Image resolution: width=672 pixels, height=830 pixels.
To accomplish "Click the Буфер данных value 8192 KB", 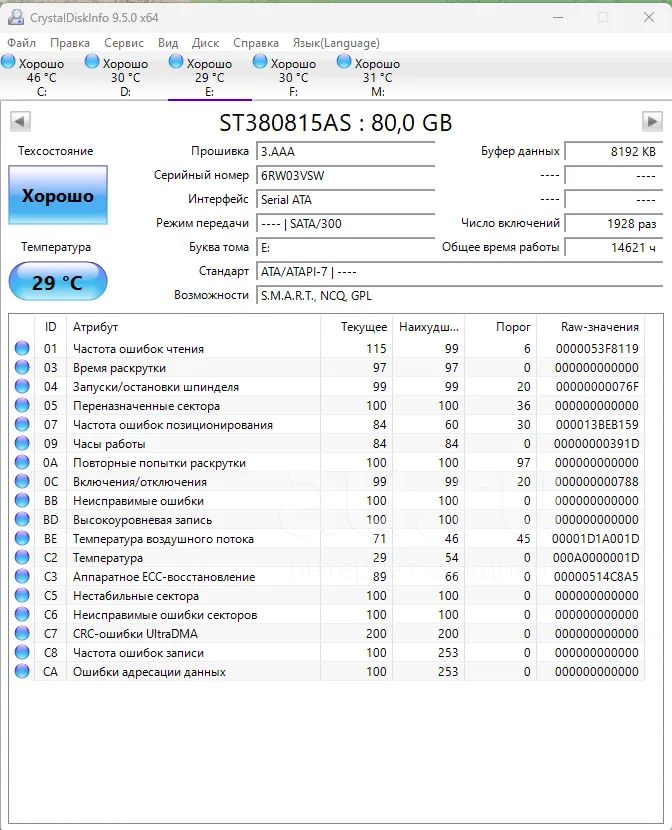I will pyautogui.click(x=614, y=151).
